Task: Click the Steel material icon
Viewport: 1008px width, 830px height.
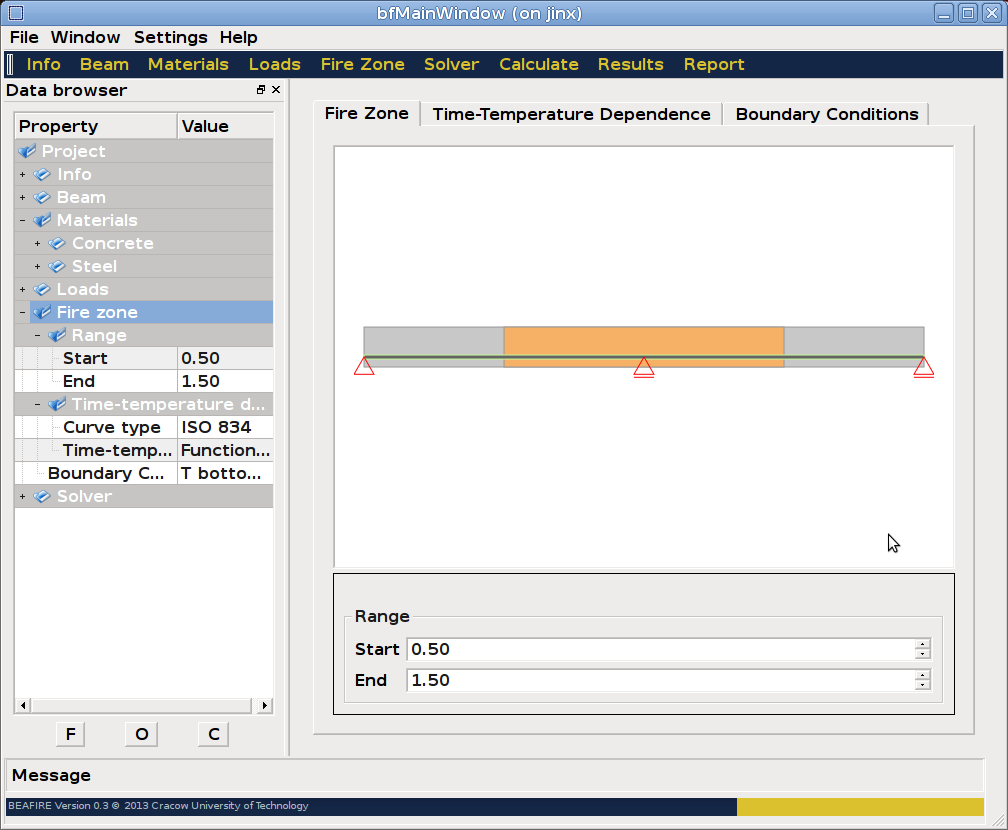Action: [57, 266]
